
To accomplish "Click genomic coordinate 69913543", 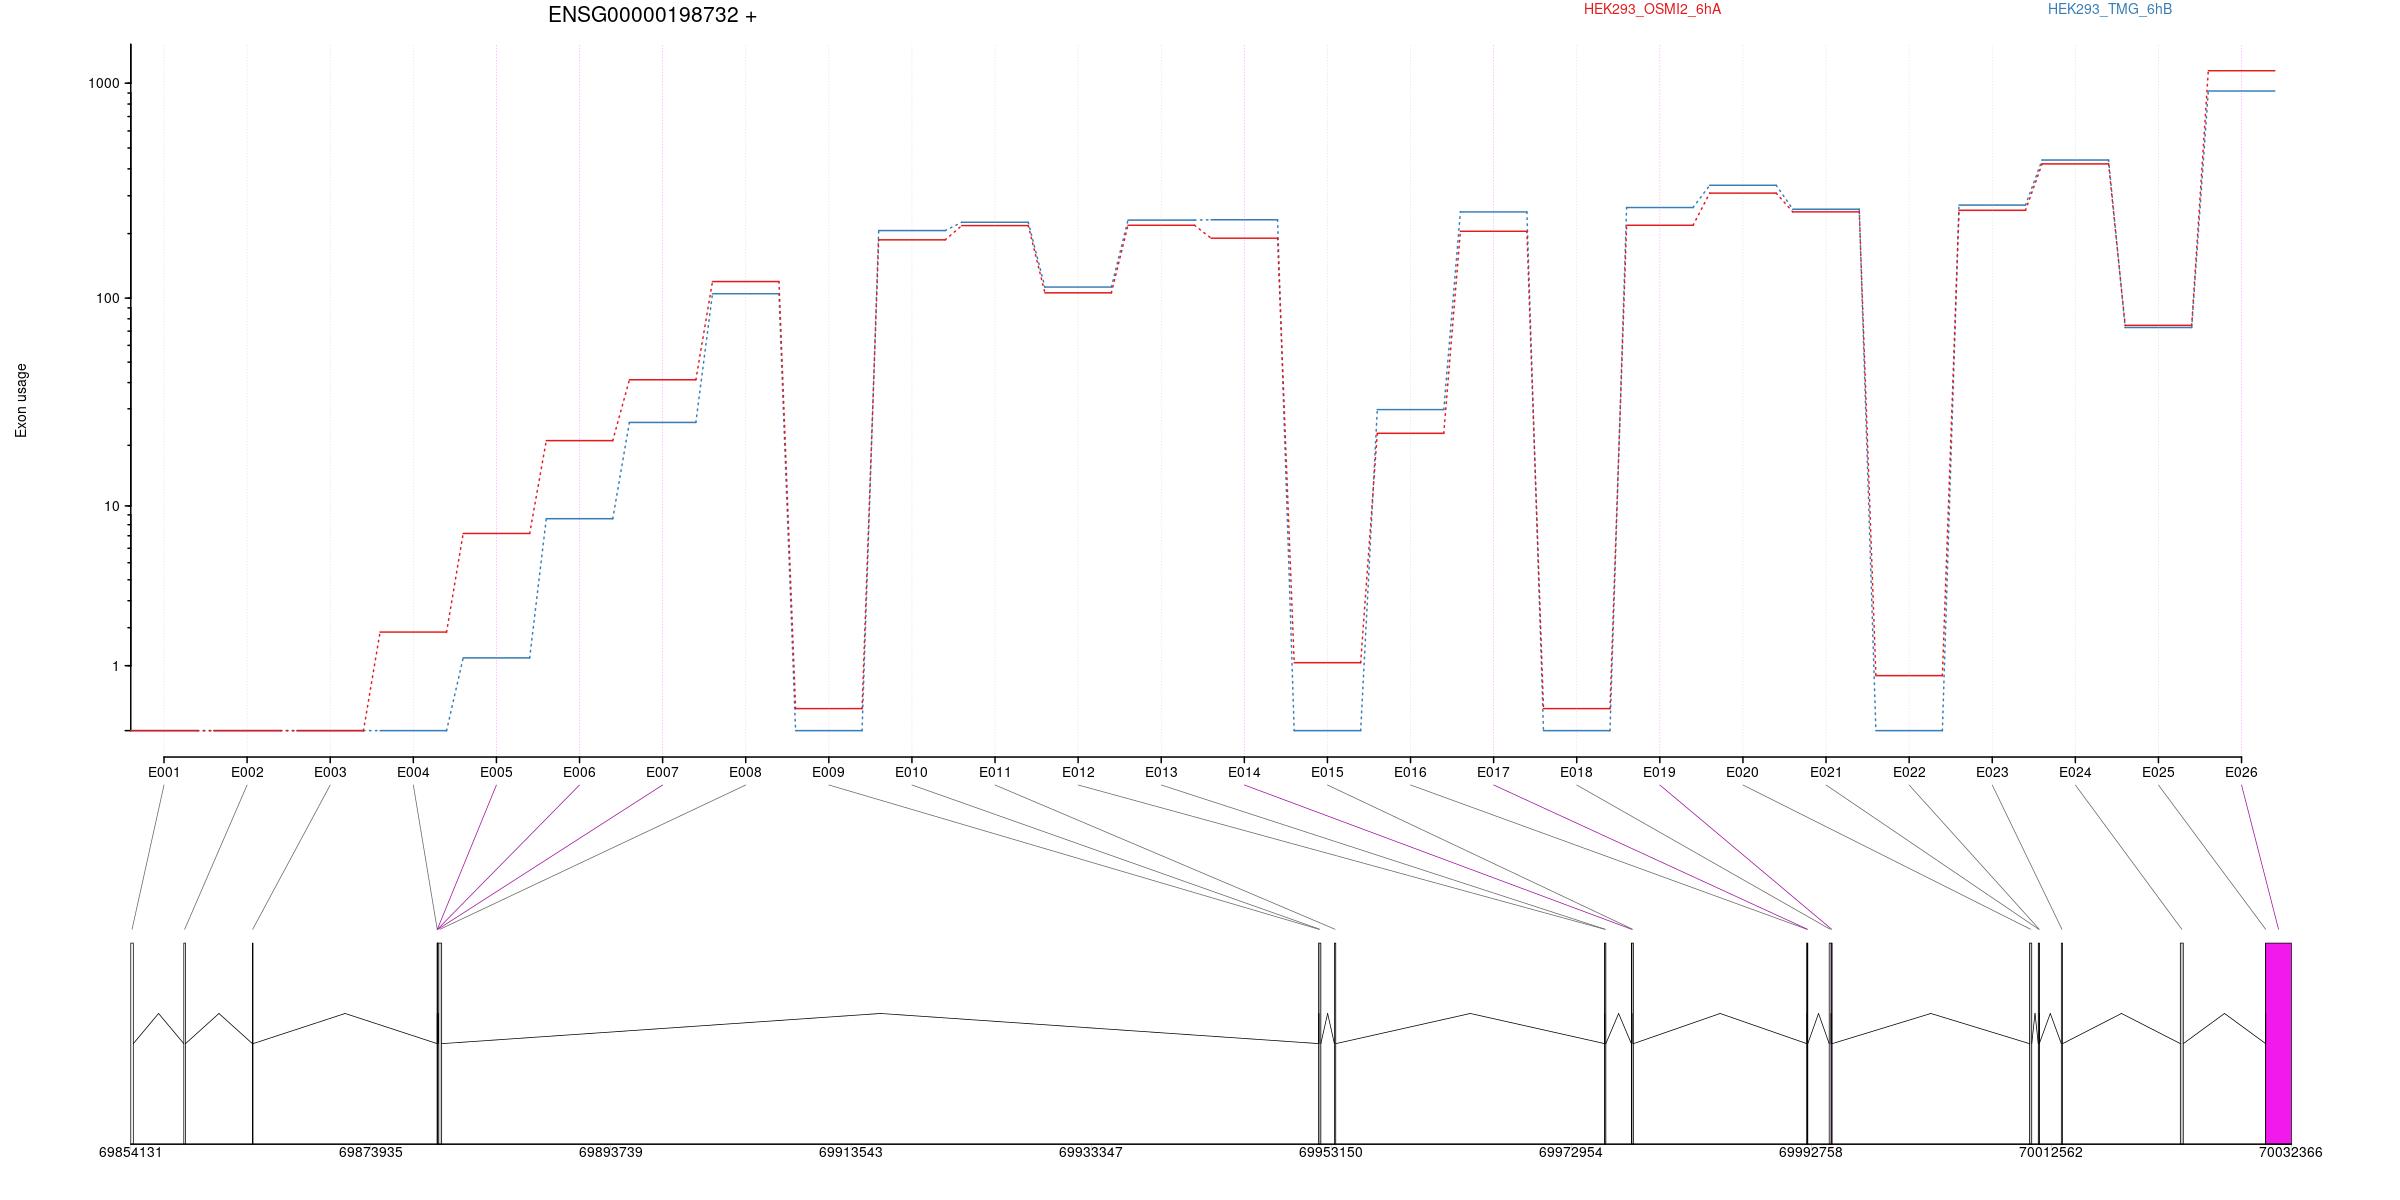I will click(850, 1152).
